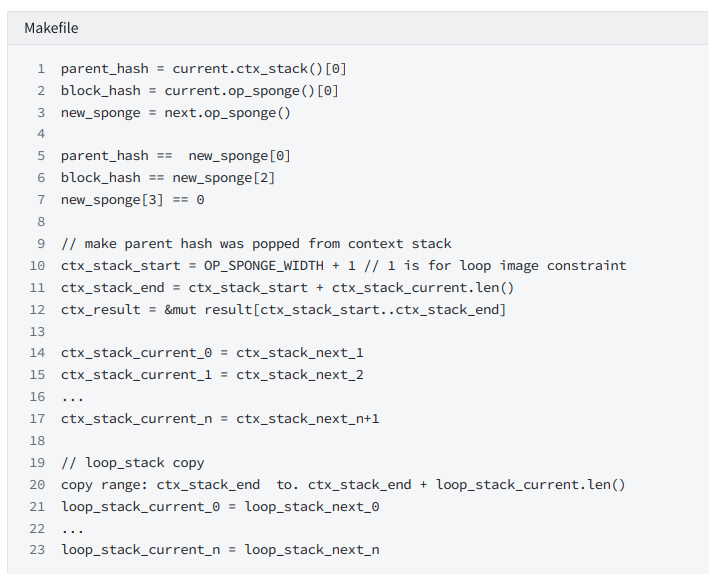This screenshot has width=717, height=587.
Task: Click line number 23 in gutter
Action: (37, 550)
